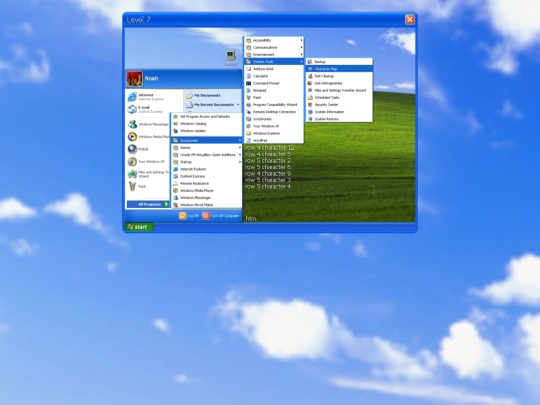Expand Oracle VM VirtualBox Guest Additions submenu

[207, 155]
